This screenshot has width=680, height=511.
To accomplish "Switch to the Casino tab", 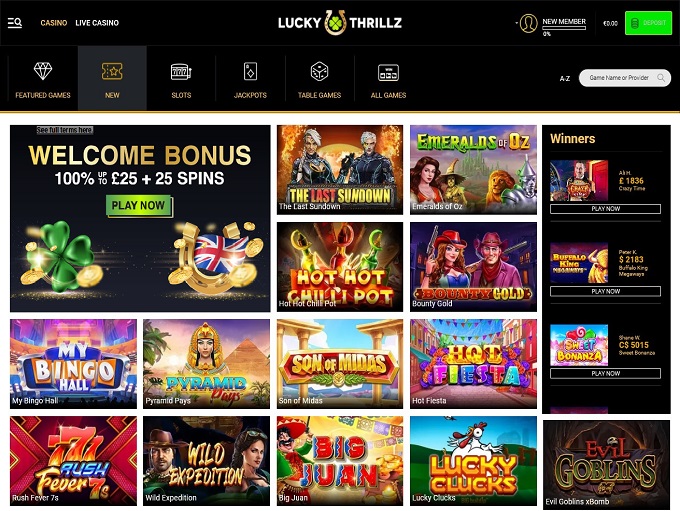I will [x=54, y=23].
